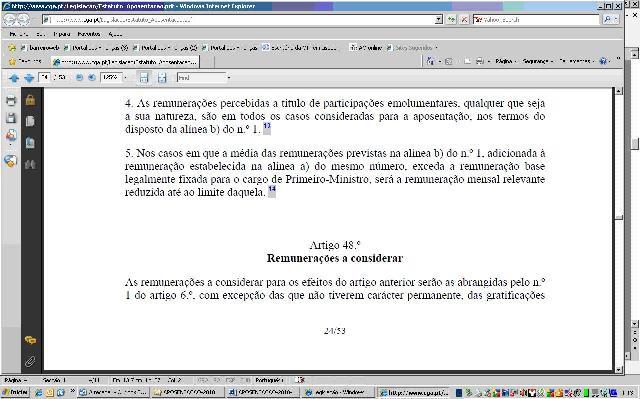Image resolution: width=641 pixels, height=399 pixels.
Task: Click the Artigo 48.º heading text
Action: pos(335,245)
